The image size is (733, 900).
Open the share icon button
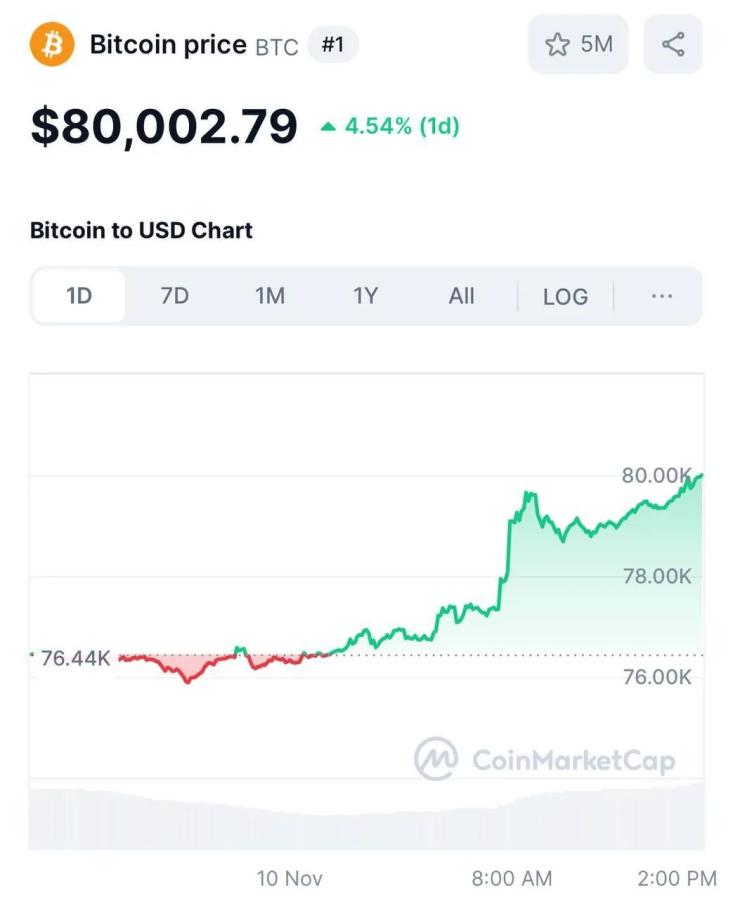(673, 44)
